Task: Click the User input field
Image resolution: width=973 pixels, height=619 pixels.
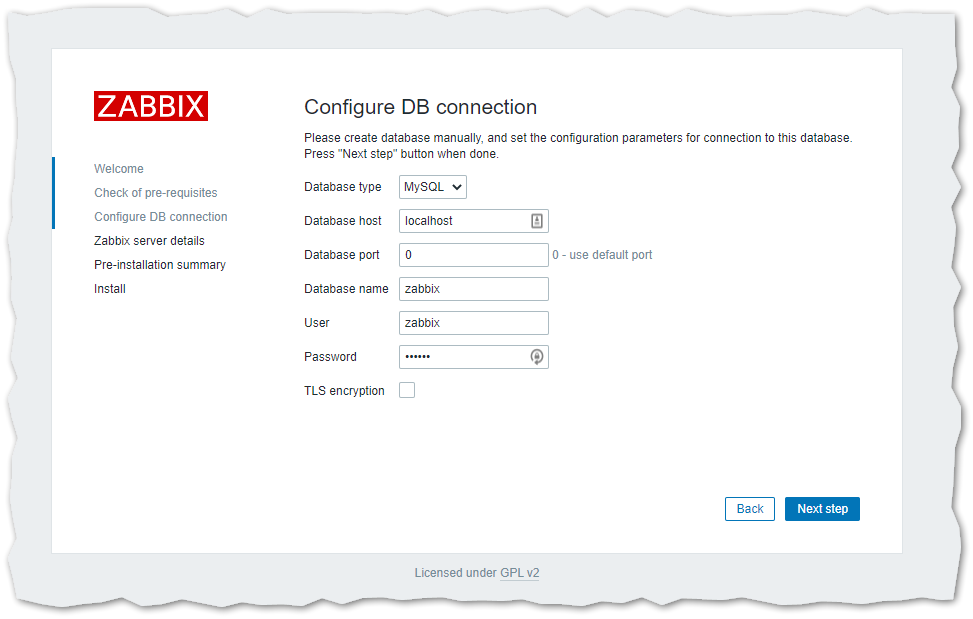Action: click(473, 323)
